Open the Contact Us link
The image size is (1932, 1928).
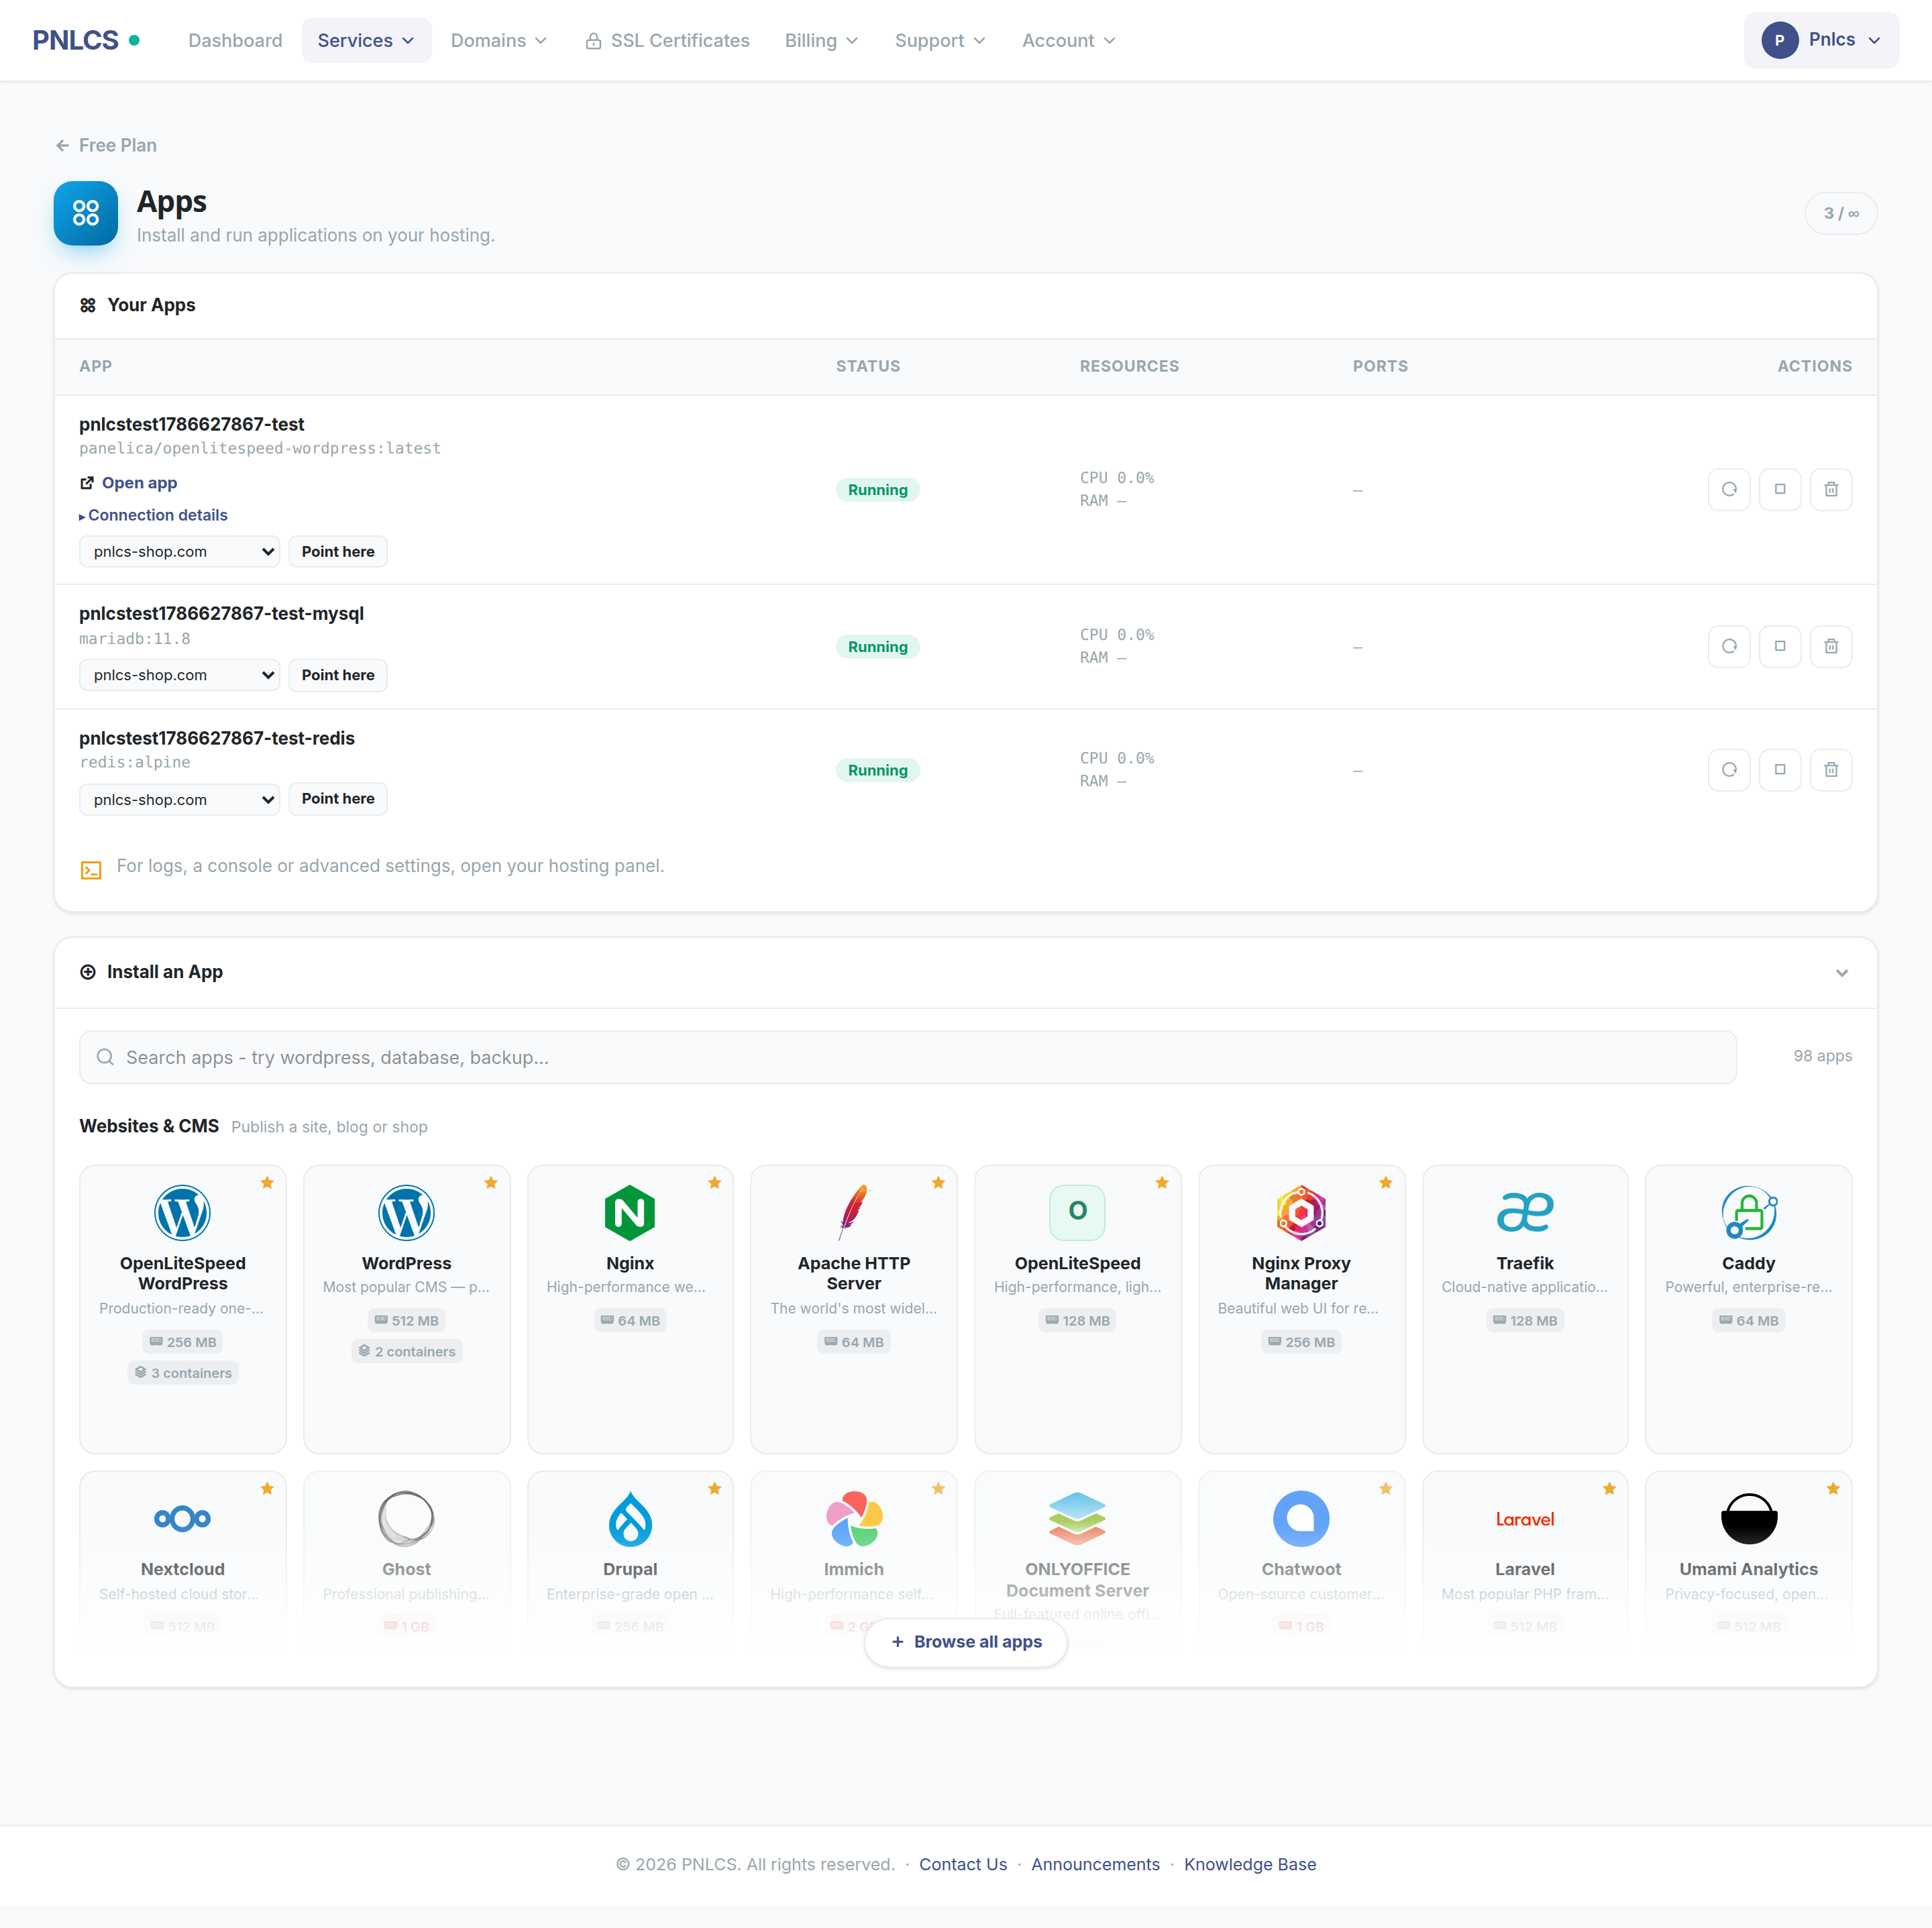click(963, 1864)
